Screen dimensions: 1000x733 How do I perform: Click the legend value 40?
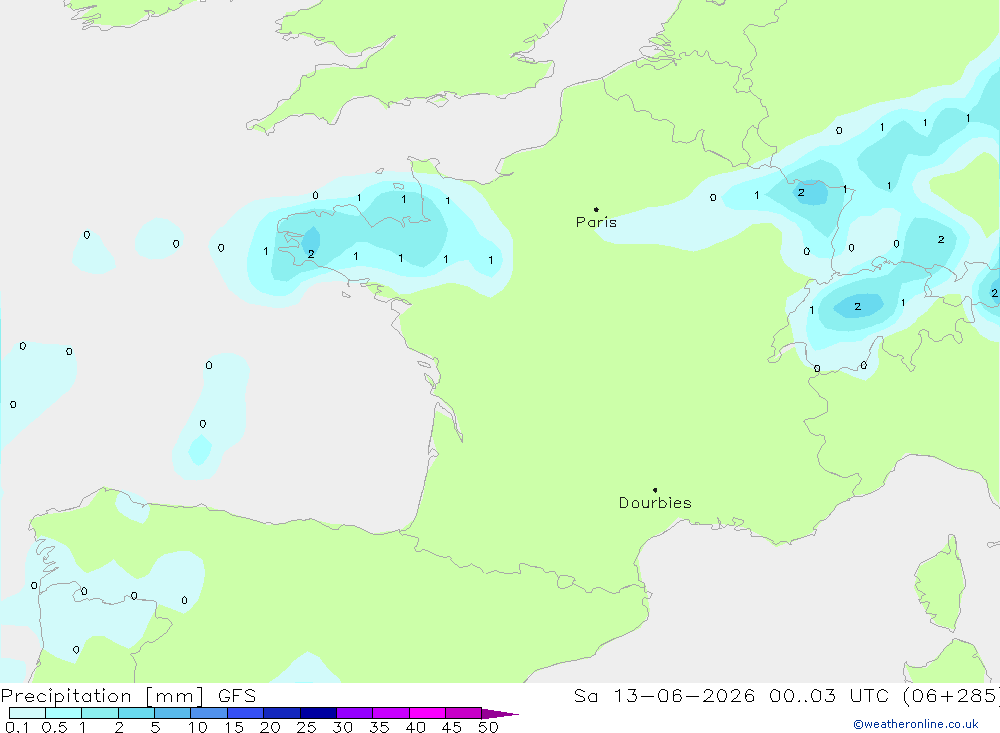(x=415, y=727)
